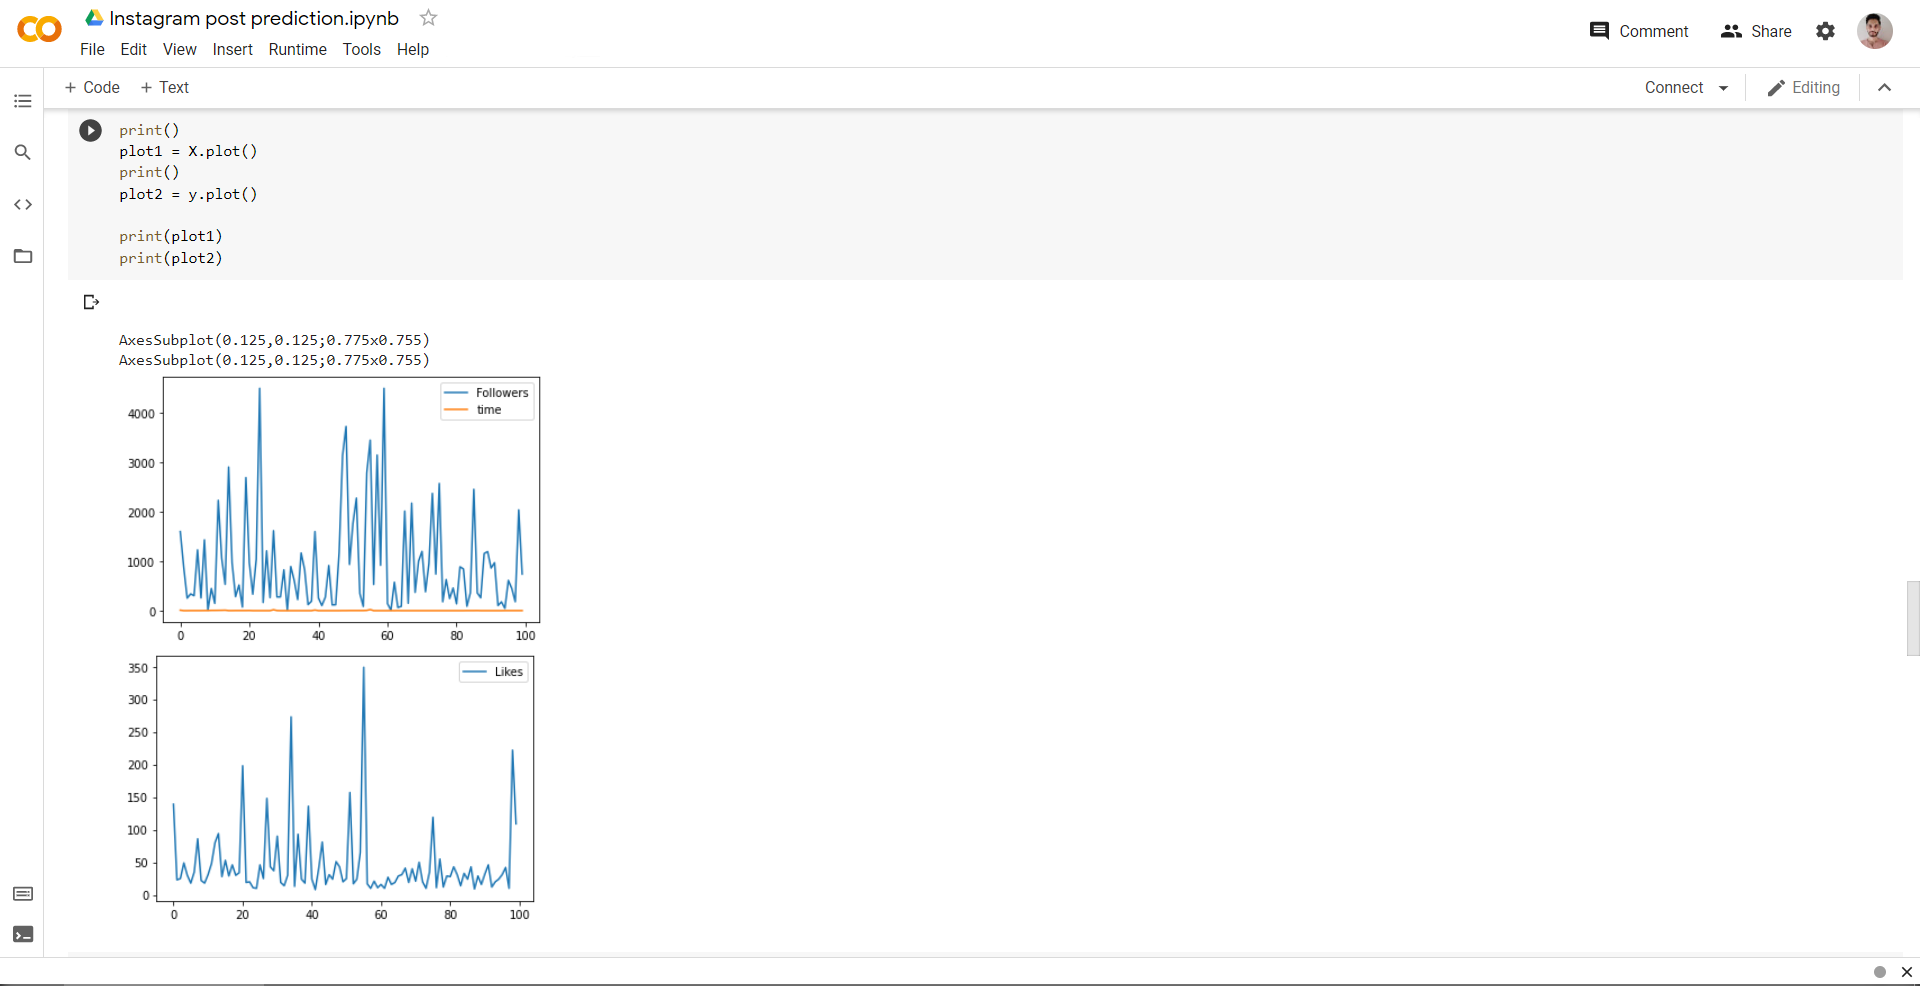Open the find and replace search icon
1920x986 pixels.
coord(23,152)
